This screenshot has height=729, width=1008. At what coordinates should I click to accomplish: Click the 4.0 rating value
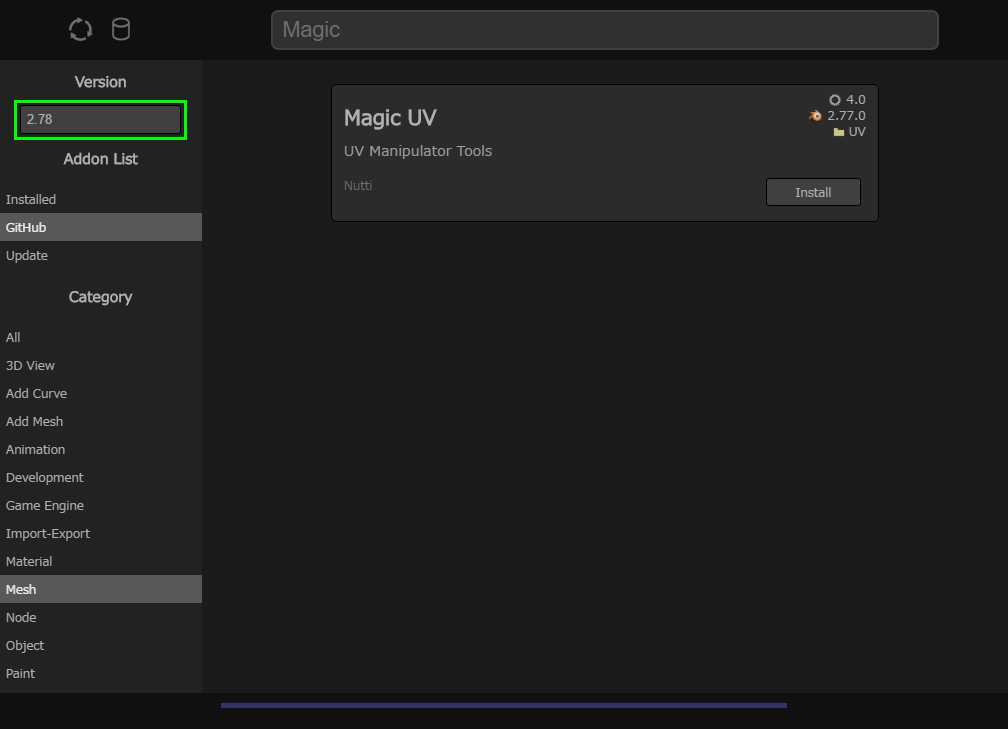856,100
